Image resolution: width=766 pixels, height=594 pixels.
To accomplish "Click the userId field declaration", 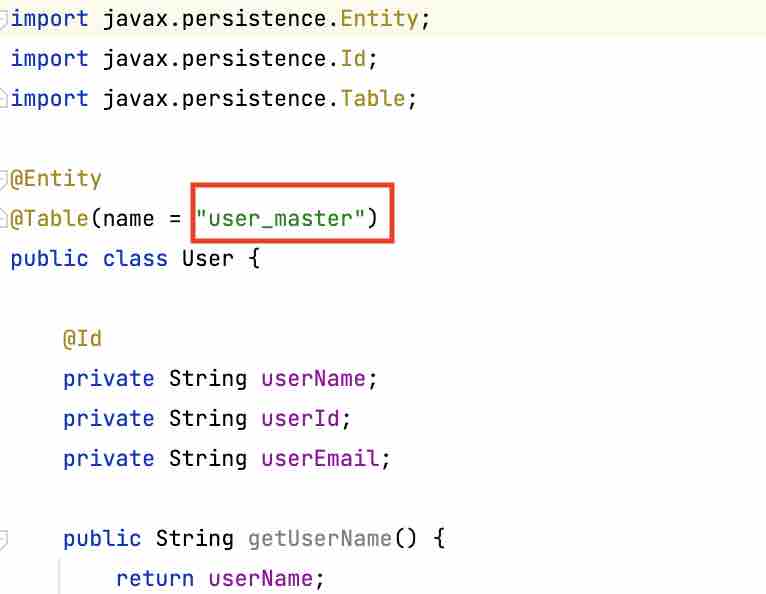I will [300, 419].
